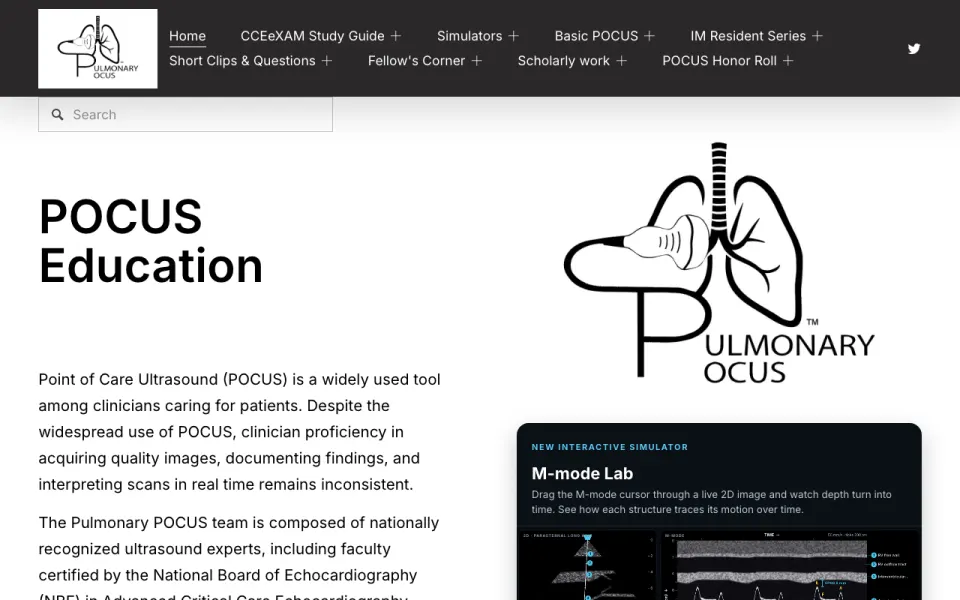Click the paragraph starting 'The Pulmonary POCUS team'
The image size is (960, 600).
coord(239,560)
